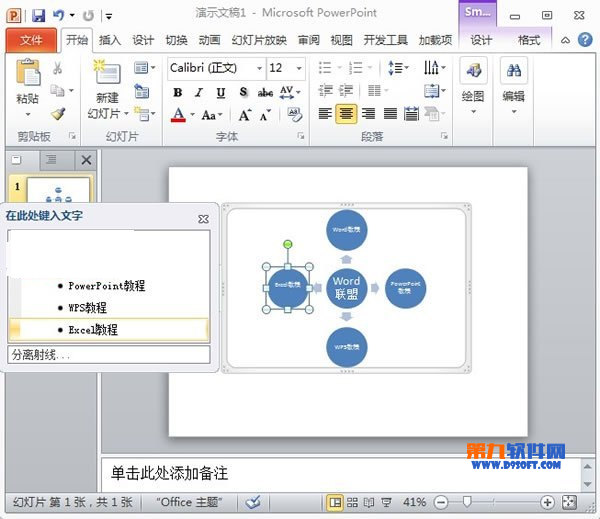Zoom out with minus button
Screen dimensions: 600x519
(x=441, y=502)
